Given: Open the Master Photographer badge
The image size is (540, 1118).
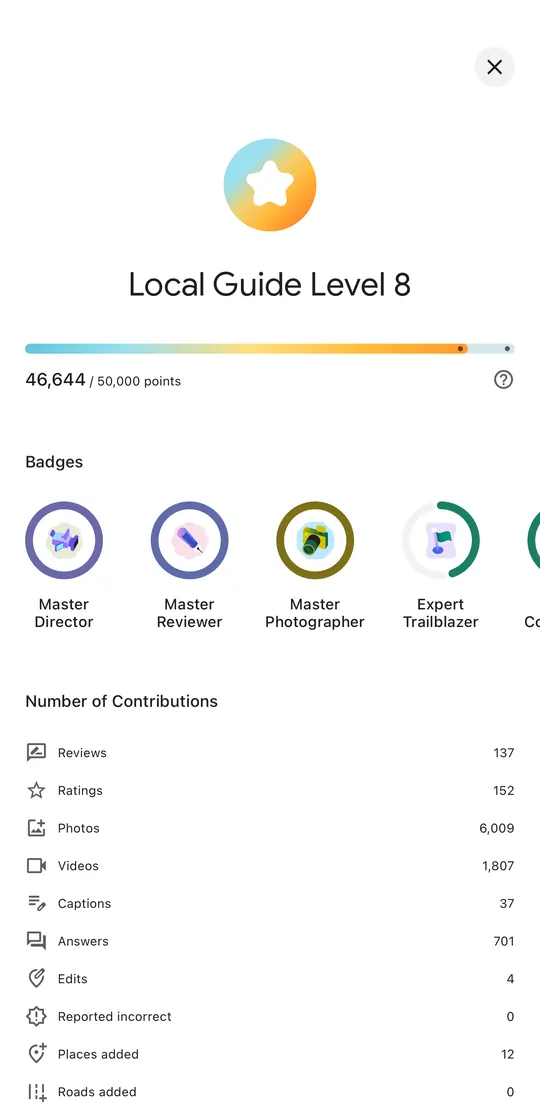Looking at the screenshot, I should coord(315,540).
